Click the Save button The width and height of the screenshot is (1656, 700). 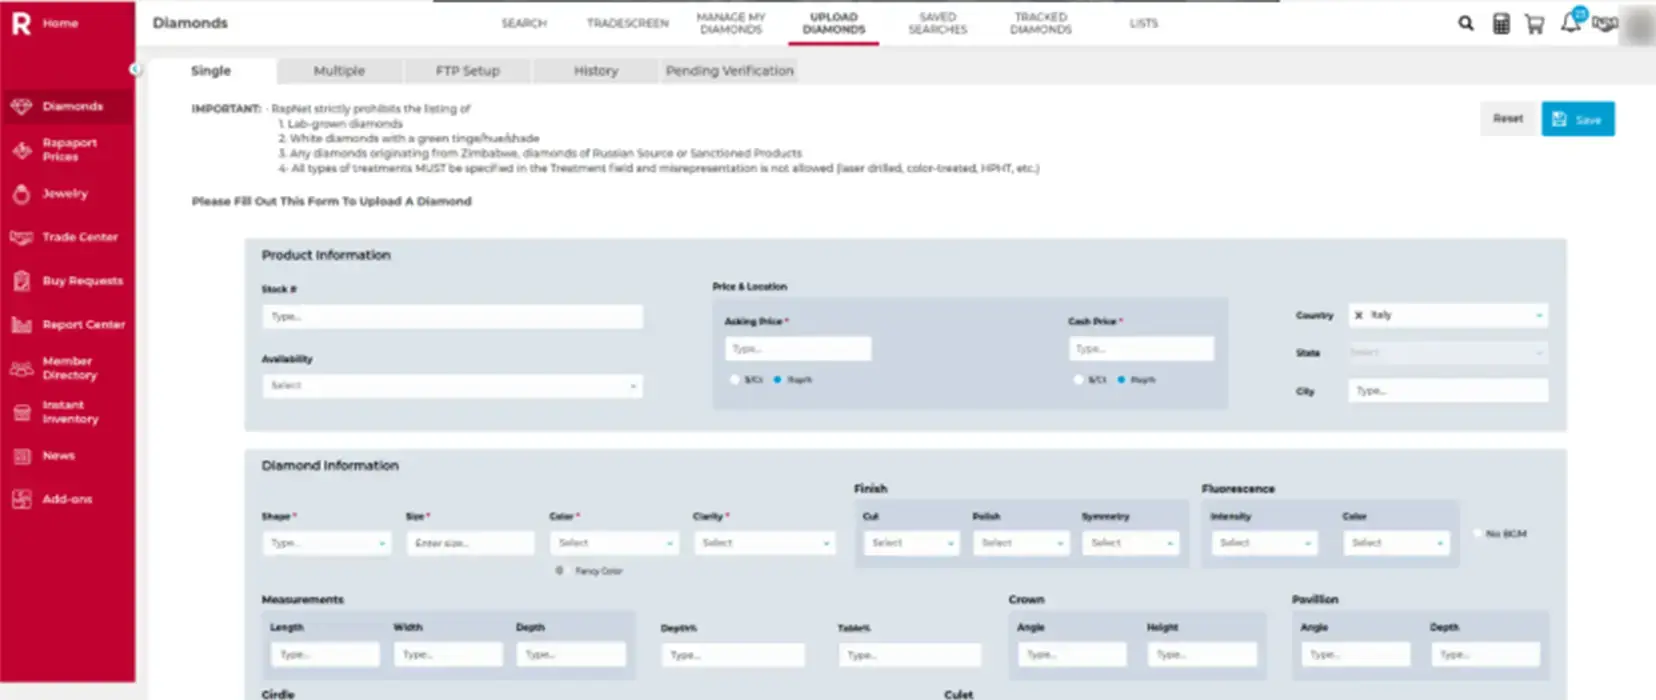(1578, 119)
